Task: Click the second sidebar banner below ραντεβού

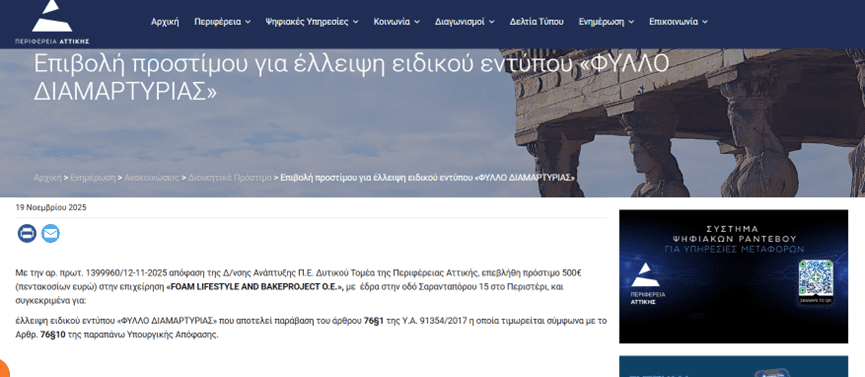Action: 733,367
